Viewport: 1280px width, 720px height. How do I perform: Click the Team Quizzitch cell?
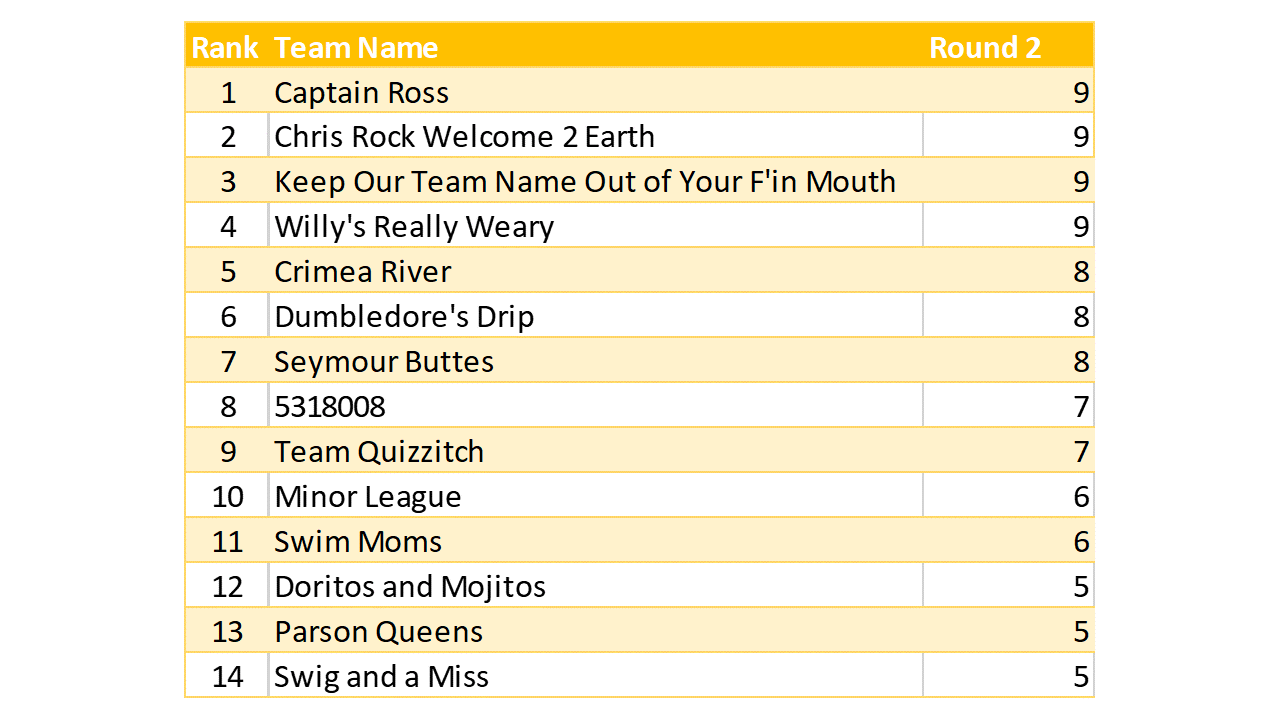point(379,451)
